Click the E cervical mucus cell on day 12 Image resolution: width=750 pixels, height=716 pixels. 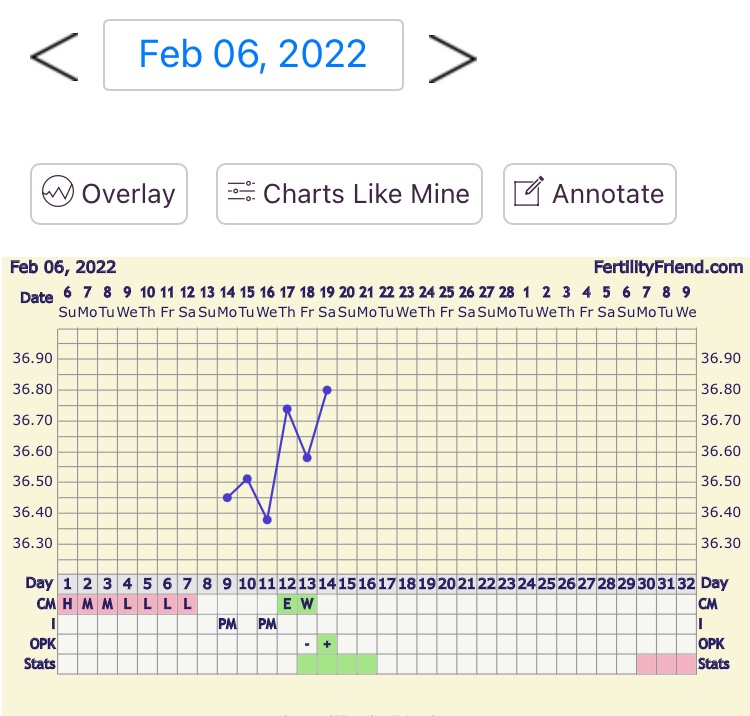coord(287,603)
